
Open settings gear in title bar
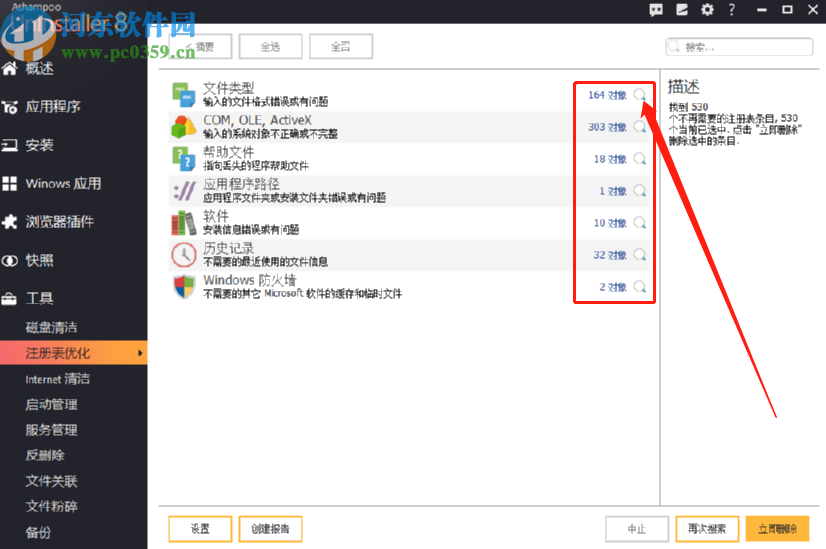(x=707, y=10)
